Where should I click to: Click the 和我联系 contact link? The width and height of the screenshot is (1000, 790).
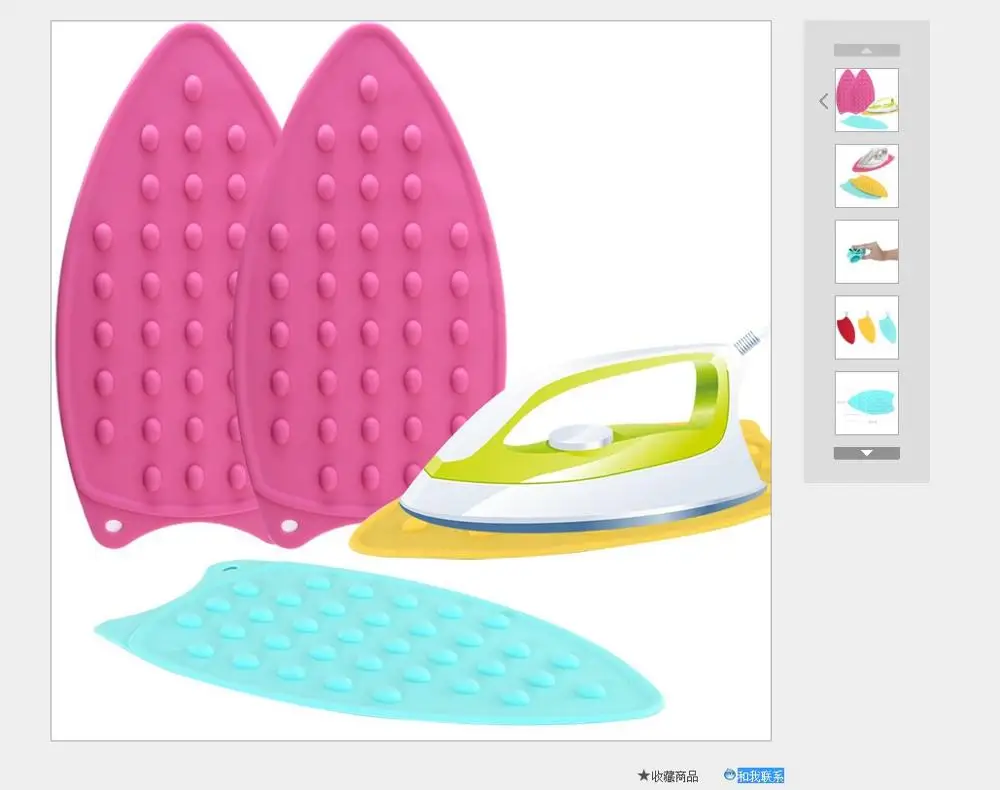pyautogui.click(x=761, y=776)
